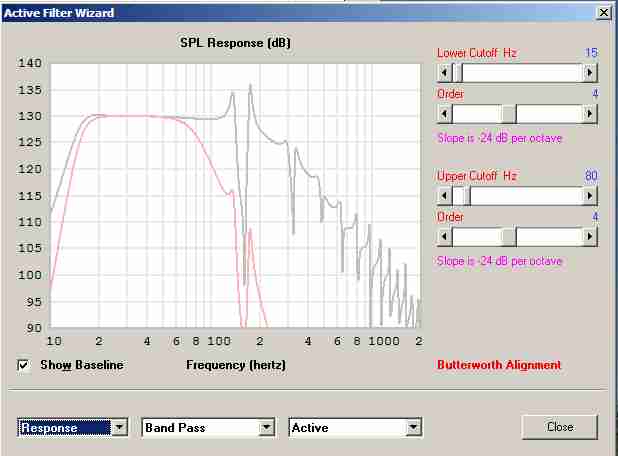Click the Upper Cutoff Hz label
This screenshot has height=456, width=618.
click(477, 176)
